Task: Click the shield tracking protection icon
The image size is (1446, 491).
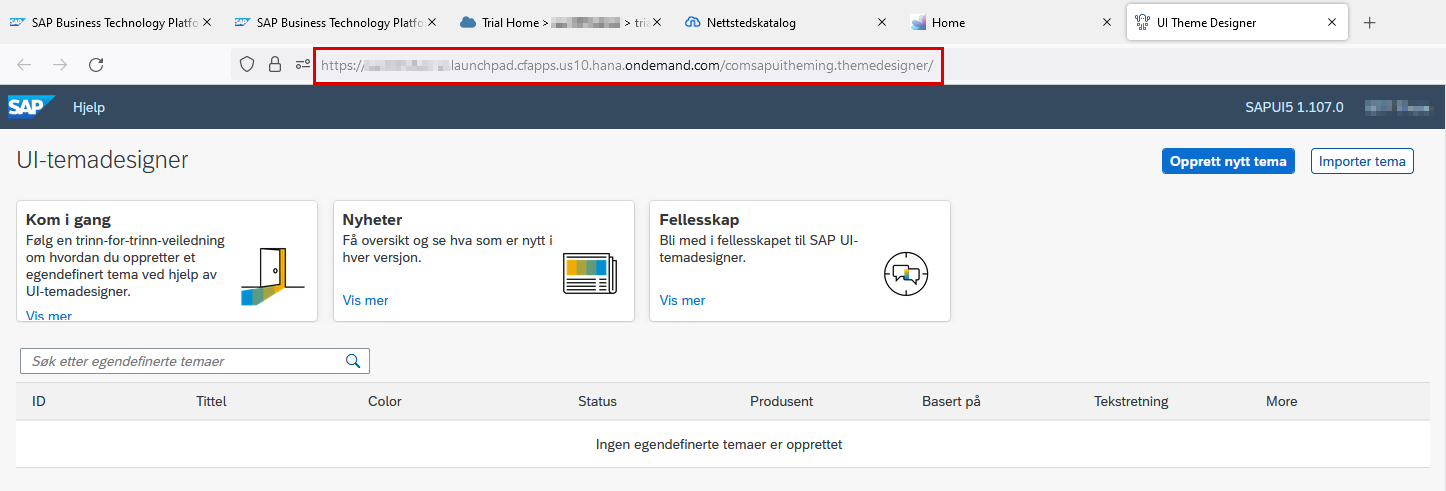Action: (x=247, y=65)
